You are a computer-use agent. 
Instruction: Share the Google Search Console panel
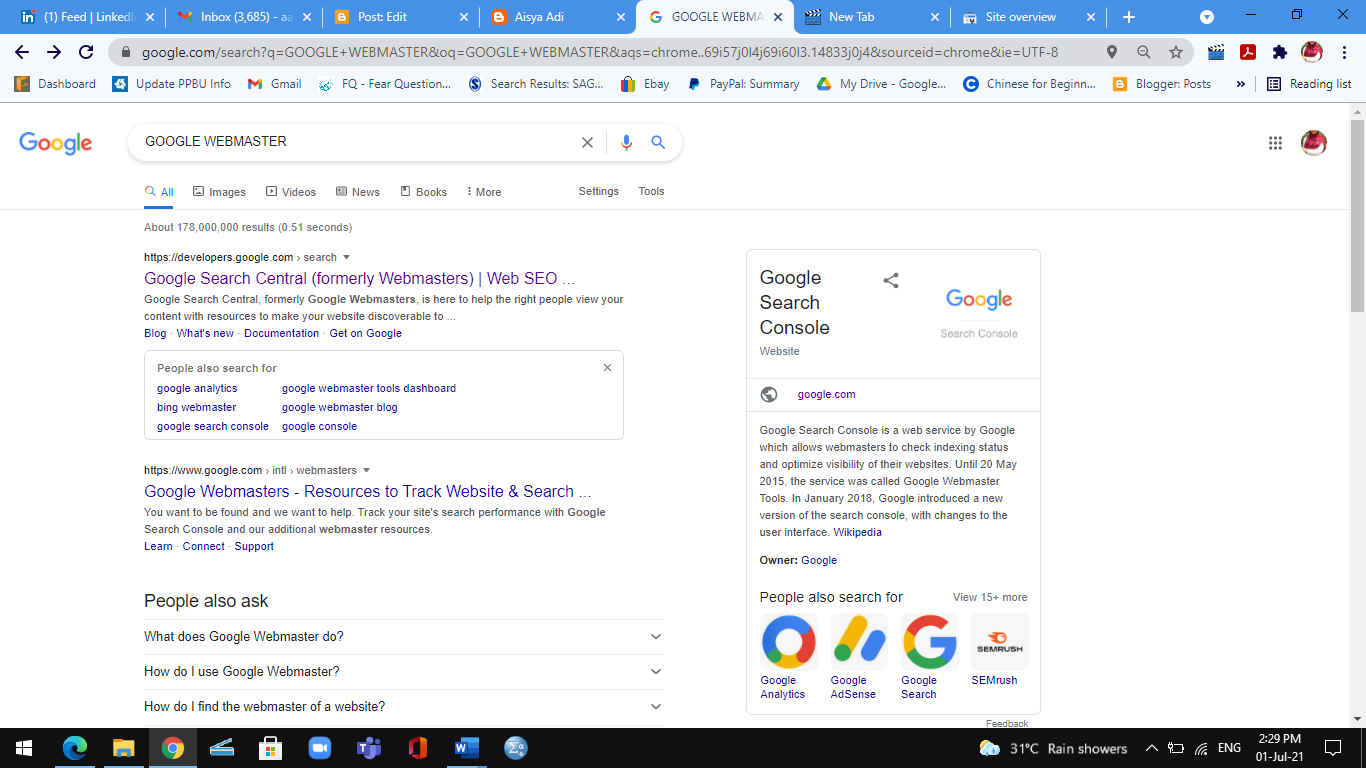pos(891,280)
